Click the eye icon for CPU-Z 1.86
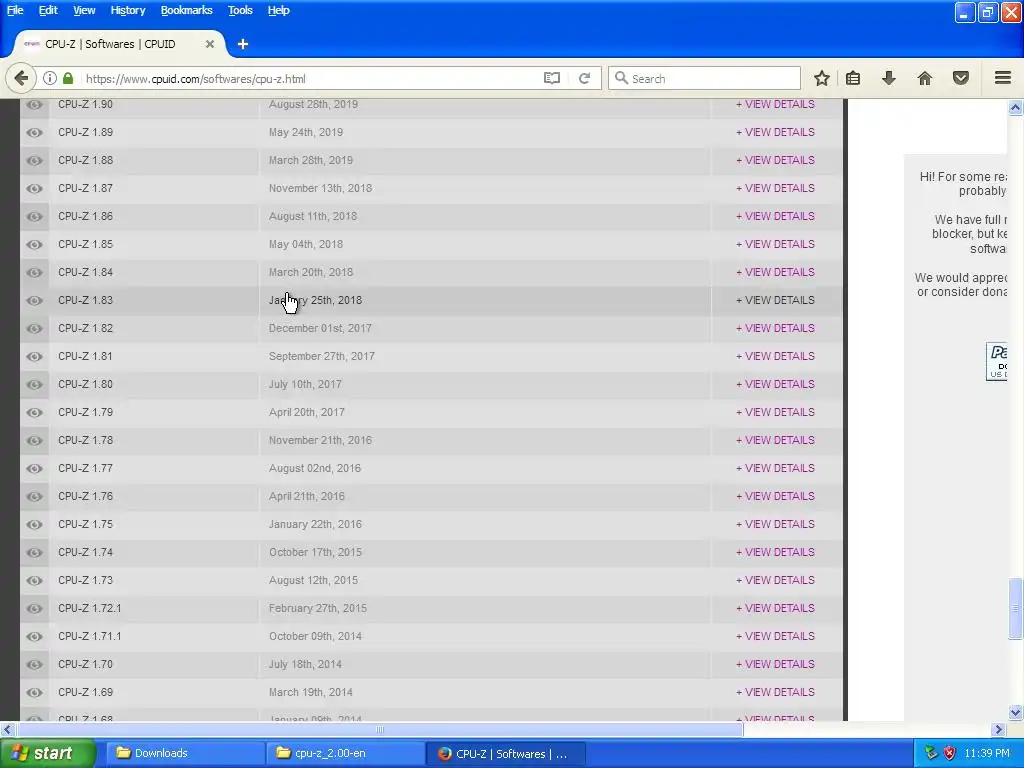This screenshot has width=1024, height=768. coord(35,216)
